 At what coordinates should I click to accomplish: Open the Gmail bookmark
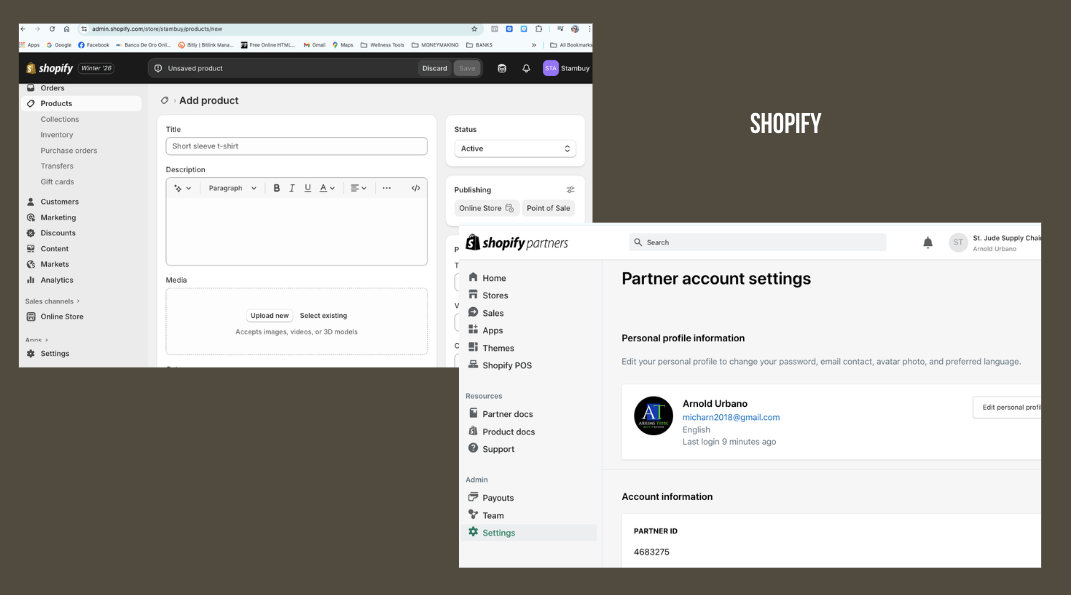tap(314, 45)
